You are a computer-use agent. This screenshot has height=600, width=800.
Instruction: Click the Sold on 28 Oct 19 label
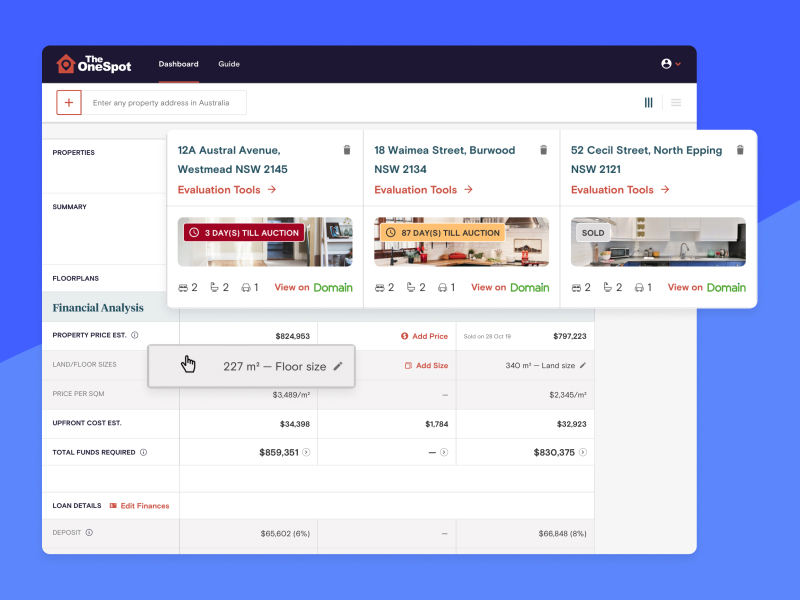(x=487, y=337)
